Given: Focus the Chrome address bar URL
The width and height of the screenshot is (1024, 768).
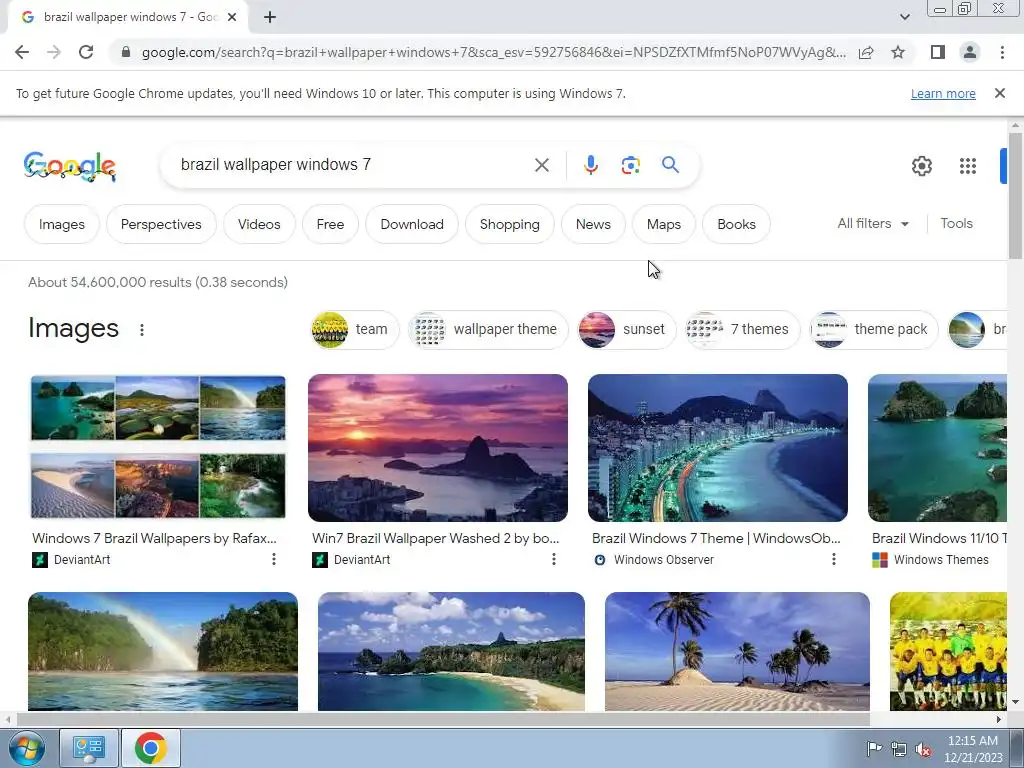Looking at the screenshot, I should point(493,52).
